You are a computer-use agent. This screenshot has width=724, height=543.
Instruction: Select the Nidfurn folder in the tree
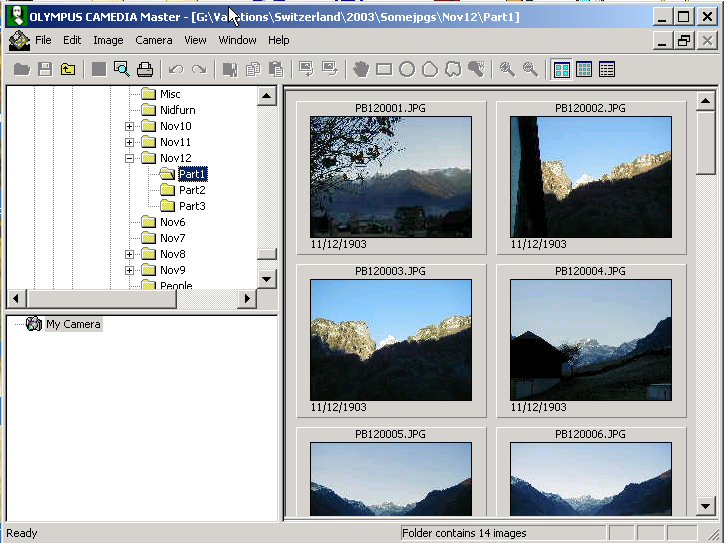click(x=179, y=110)
